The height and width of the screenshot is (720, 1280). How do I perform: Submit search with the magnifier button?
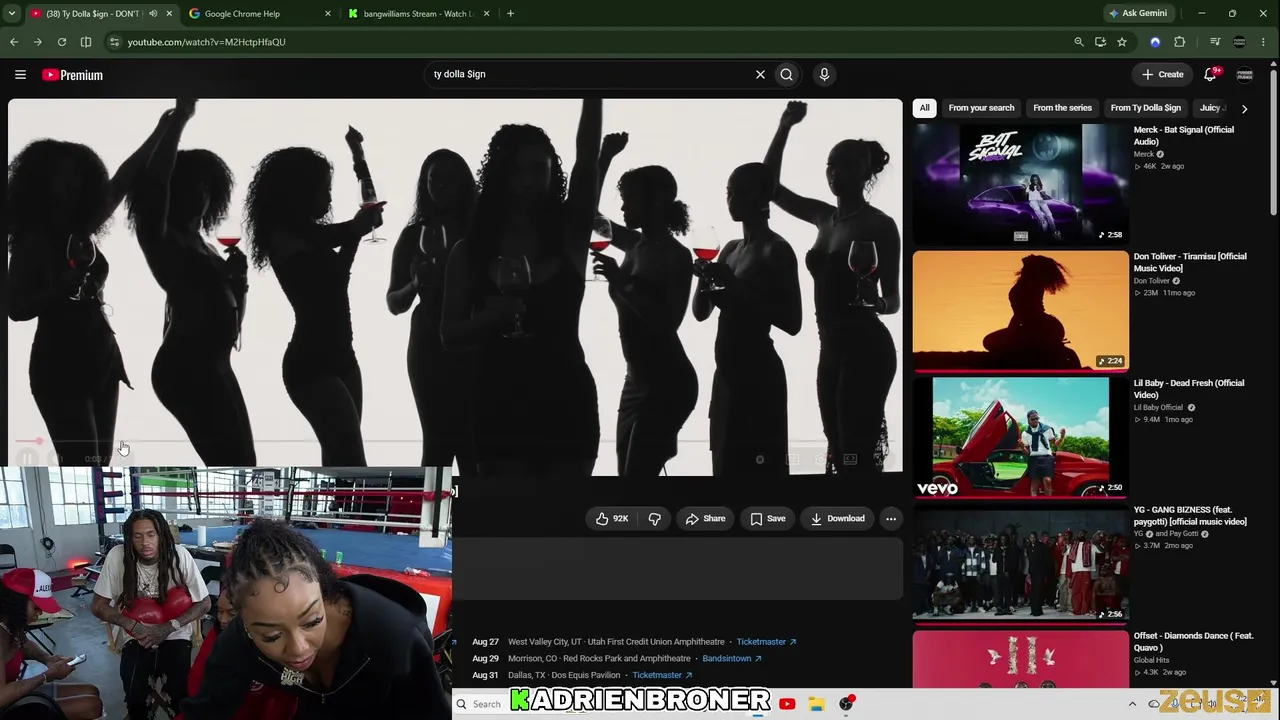point(787,74)
